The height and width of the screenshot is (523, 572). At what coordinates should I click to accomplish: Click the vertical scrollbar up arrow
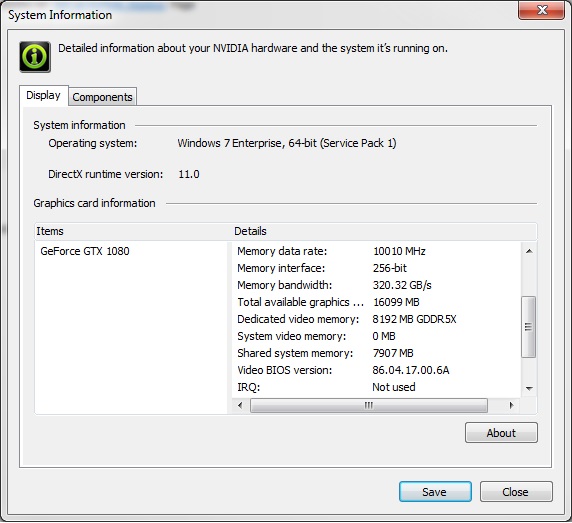tap(529, 251)
